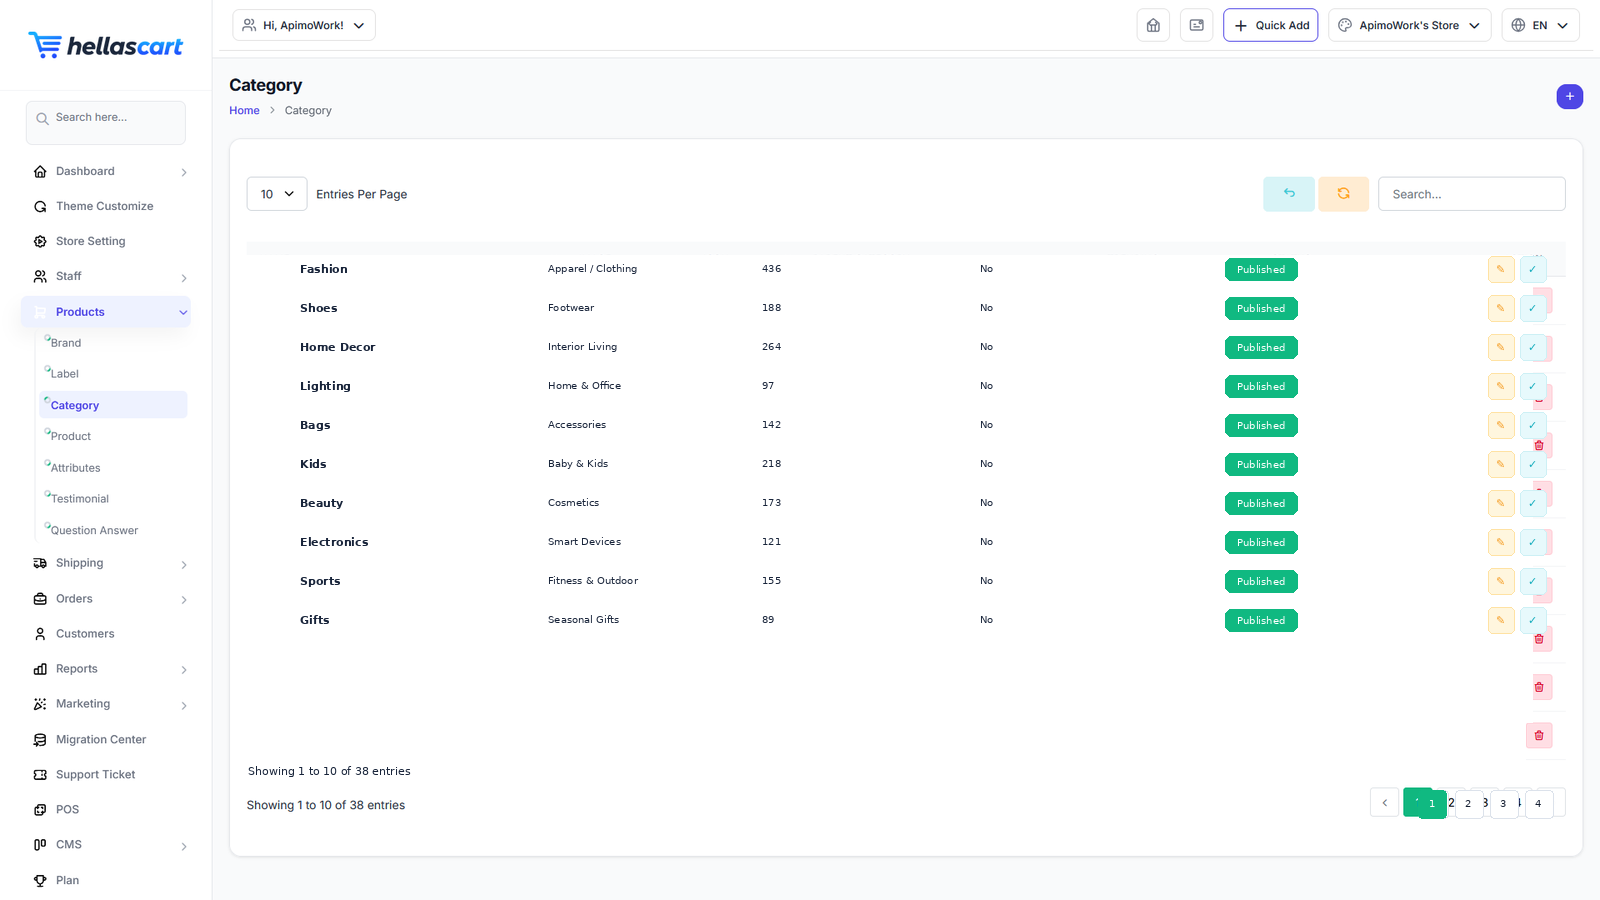Image resolution: width=1600 pixels, height=900 pixels.
Task: Click the checkmark icon in Lighting row
Action: coord(1533,386)
